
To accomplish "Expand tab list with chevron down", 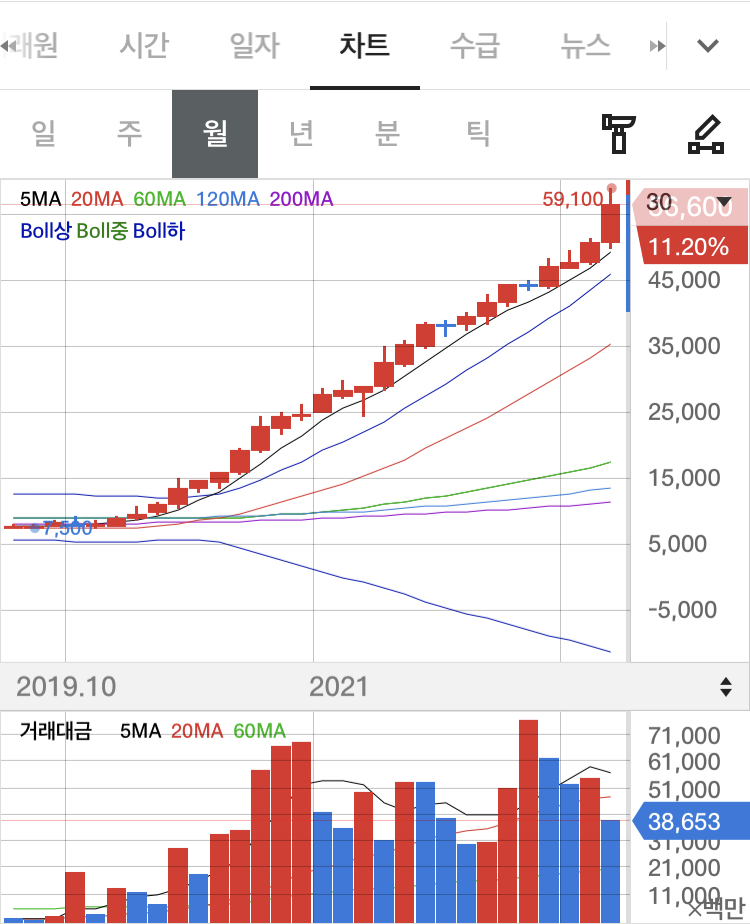I will [708, 45].
